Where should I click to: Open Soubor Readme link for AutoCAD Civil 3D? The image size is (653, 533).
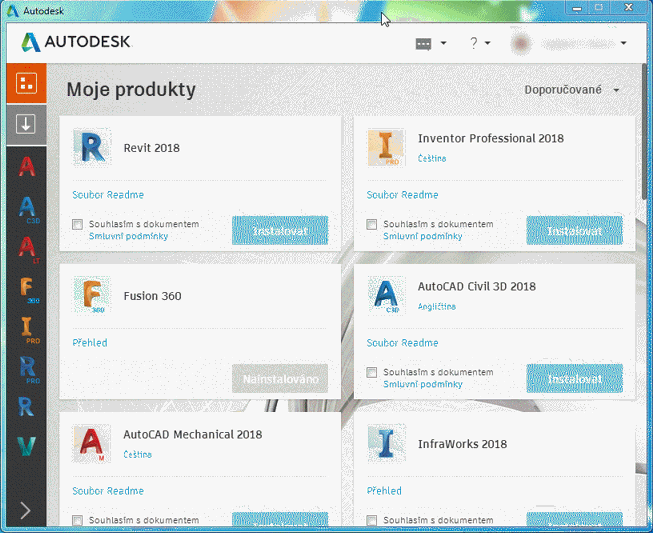pos(402,343)
